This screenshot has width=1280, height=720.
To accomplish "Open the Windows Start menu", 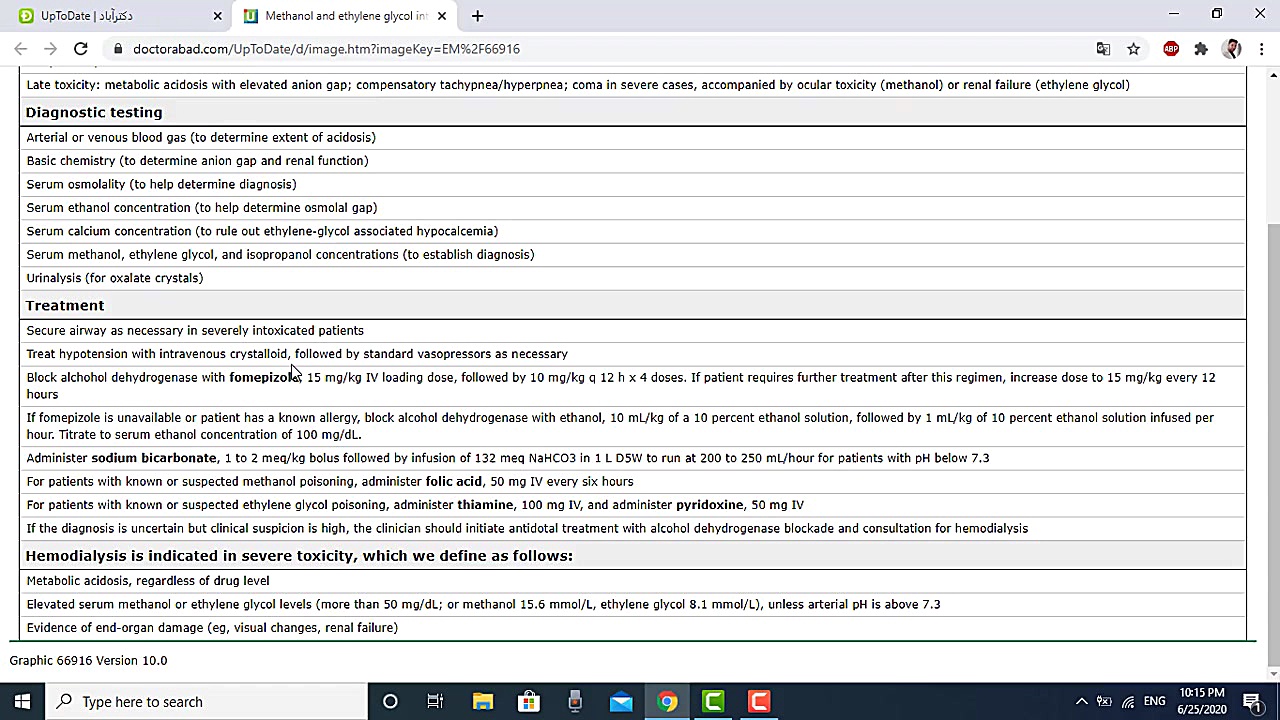I will click(22, 702).
